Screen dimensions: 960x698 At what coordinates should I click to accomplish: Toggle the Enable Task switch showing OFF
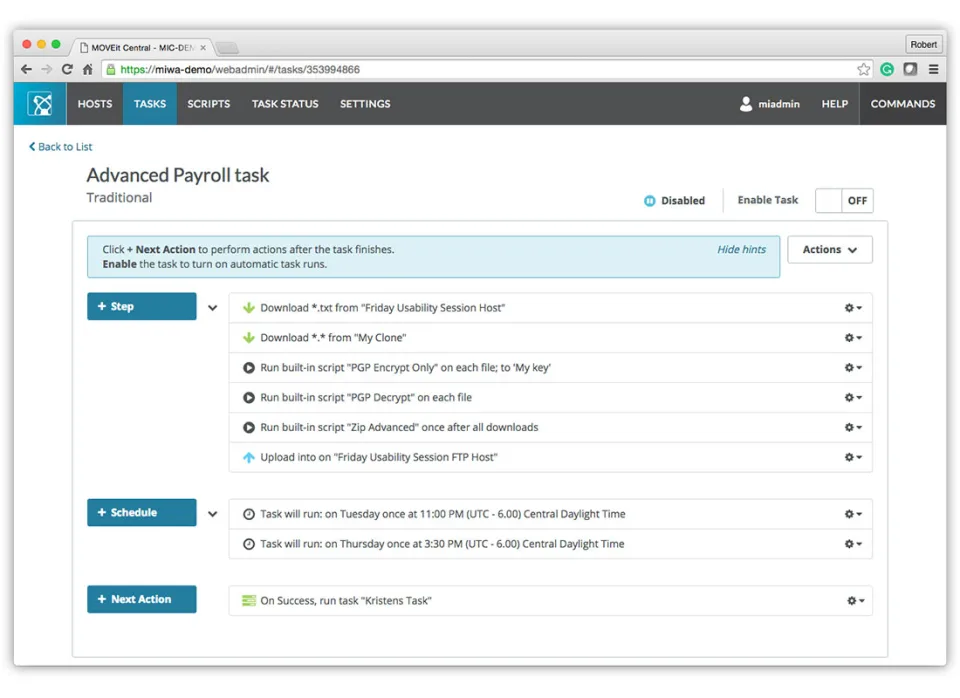(844, 200)
